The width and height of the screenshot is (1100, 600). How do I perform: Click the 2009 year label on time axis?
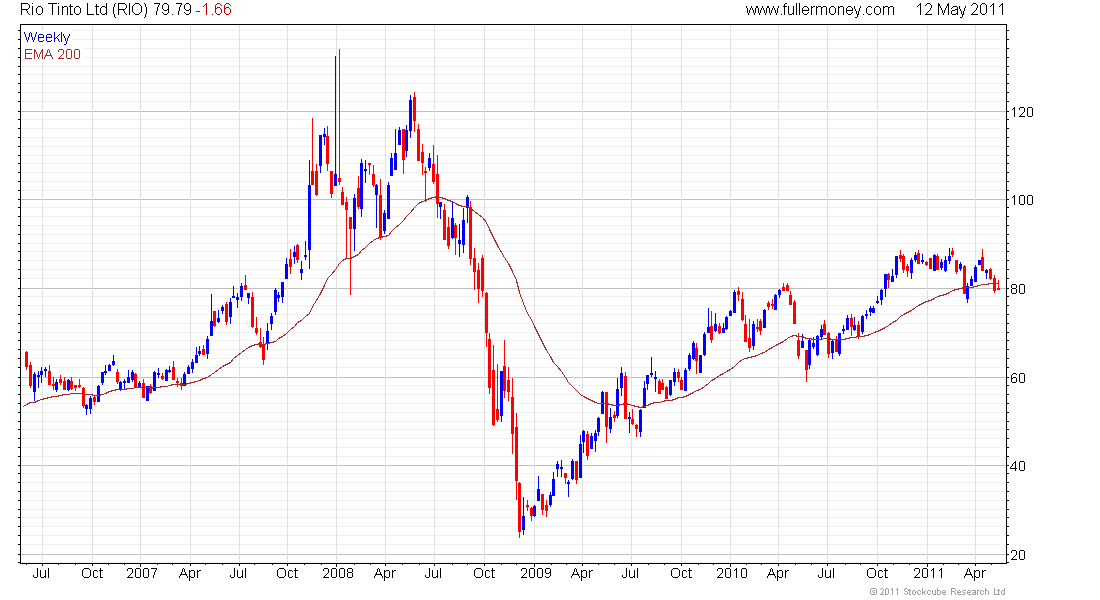click(536, 573)
